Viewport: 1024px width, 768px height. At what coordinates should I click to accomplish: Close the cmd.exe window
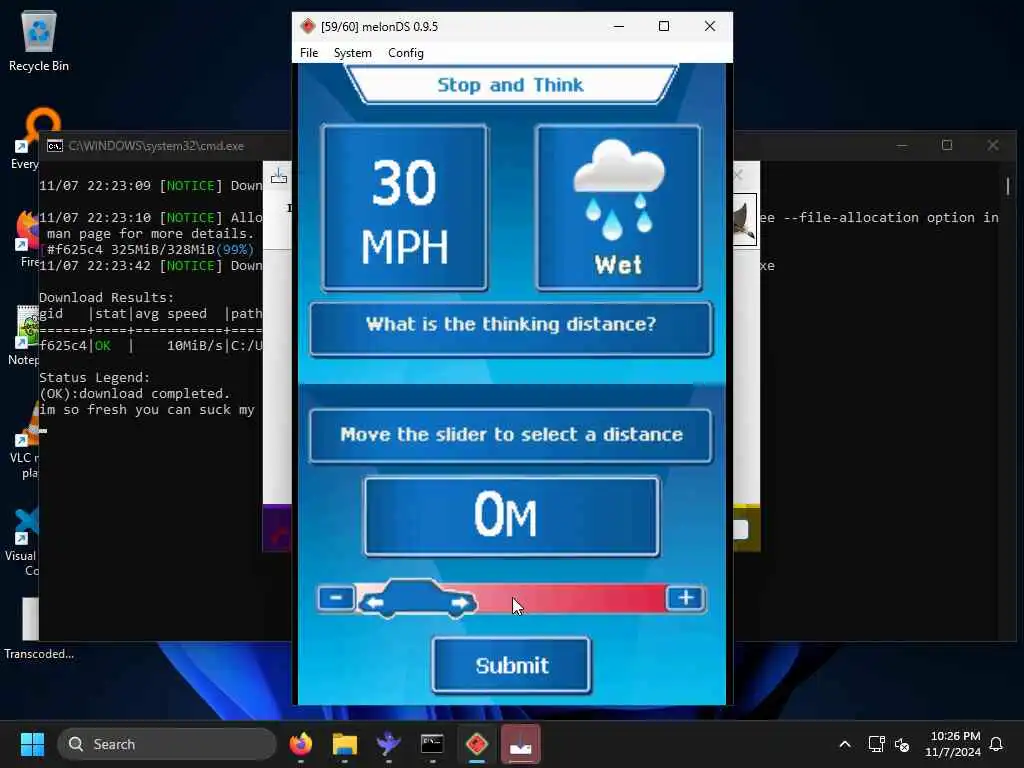[x=993, y=145]
